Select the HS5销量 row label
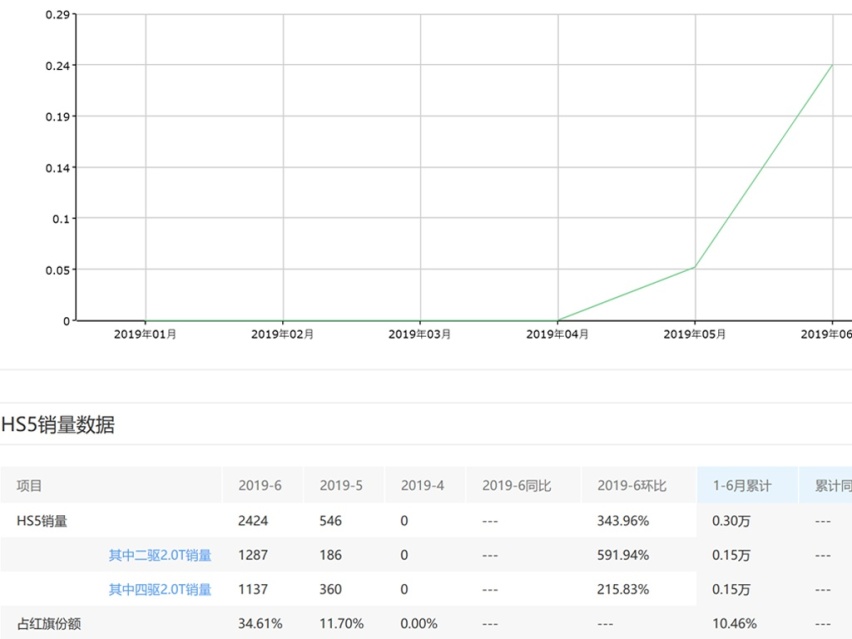The width and height of the screenshot is (852, 639). 42,521
